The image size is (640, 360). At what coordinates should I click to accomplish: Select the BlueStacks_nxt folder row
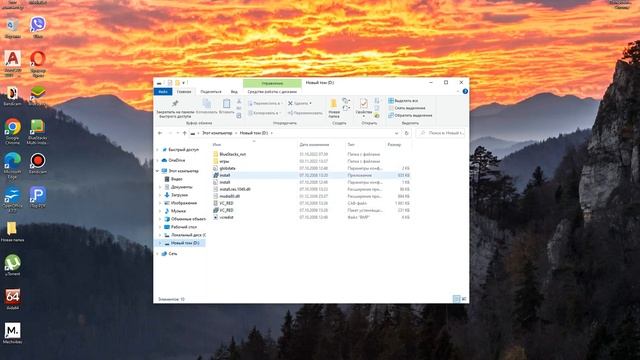point(311,154)
